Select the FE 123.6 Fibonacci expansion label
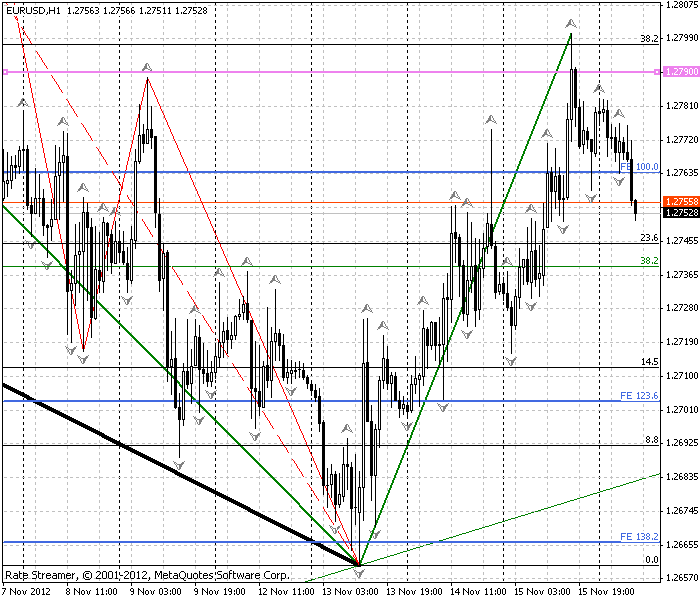Screen dimensions: 700x600 [x=639, y=396]
